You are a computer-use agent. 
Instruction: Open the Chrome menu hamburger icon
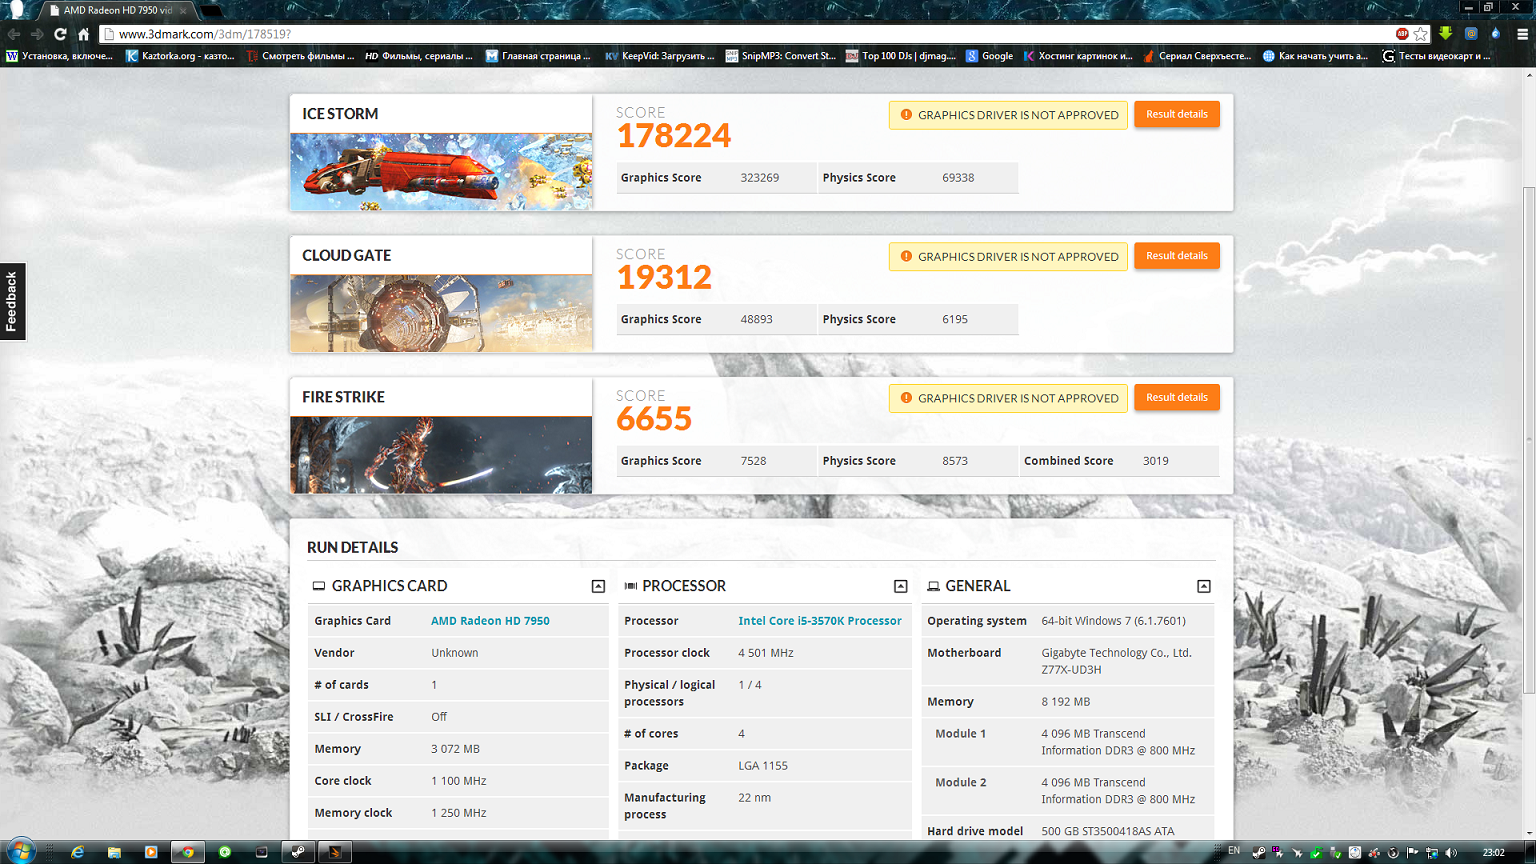(x=1522, y=34)
